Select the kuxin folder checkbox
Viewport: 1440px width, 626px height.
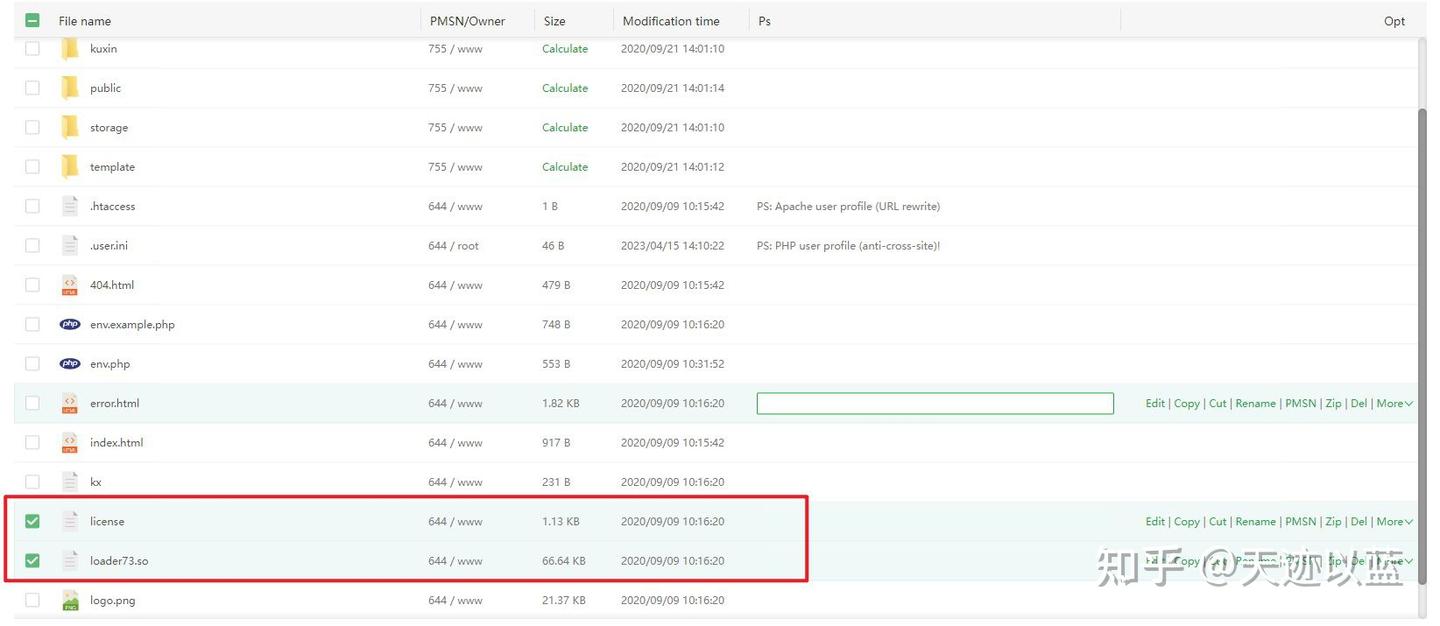click(x=31, y=48)
